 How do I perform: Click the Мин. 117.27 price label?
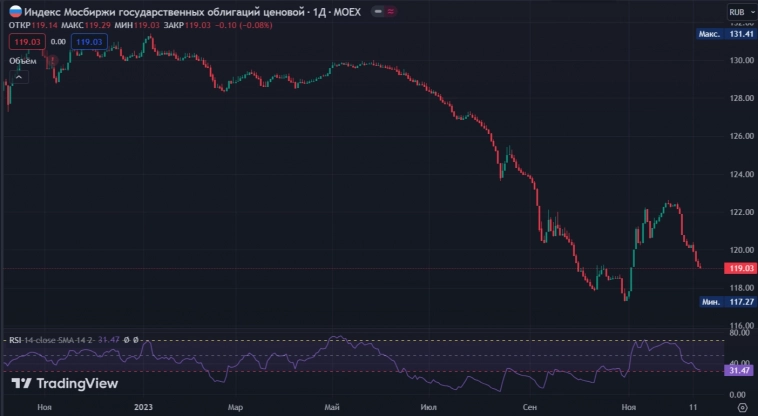click(726, 301)
